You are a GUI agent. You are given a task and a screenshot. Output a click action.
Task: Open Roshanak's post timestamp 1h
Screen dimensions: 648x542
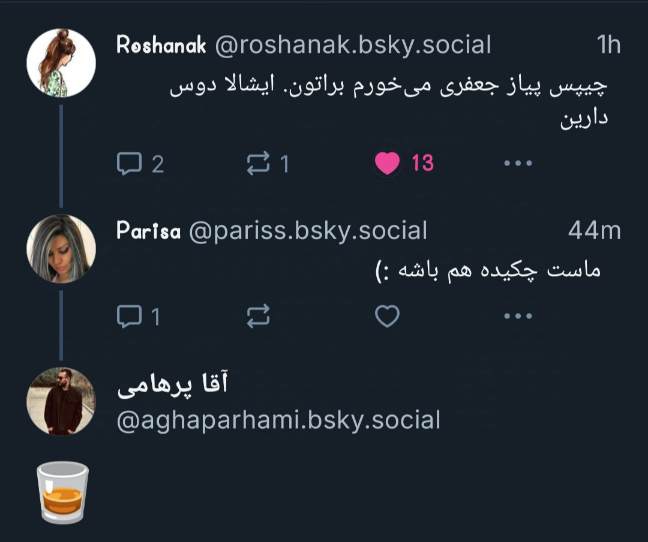point(608,45)
